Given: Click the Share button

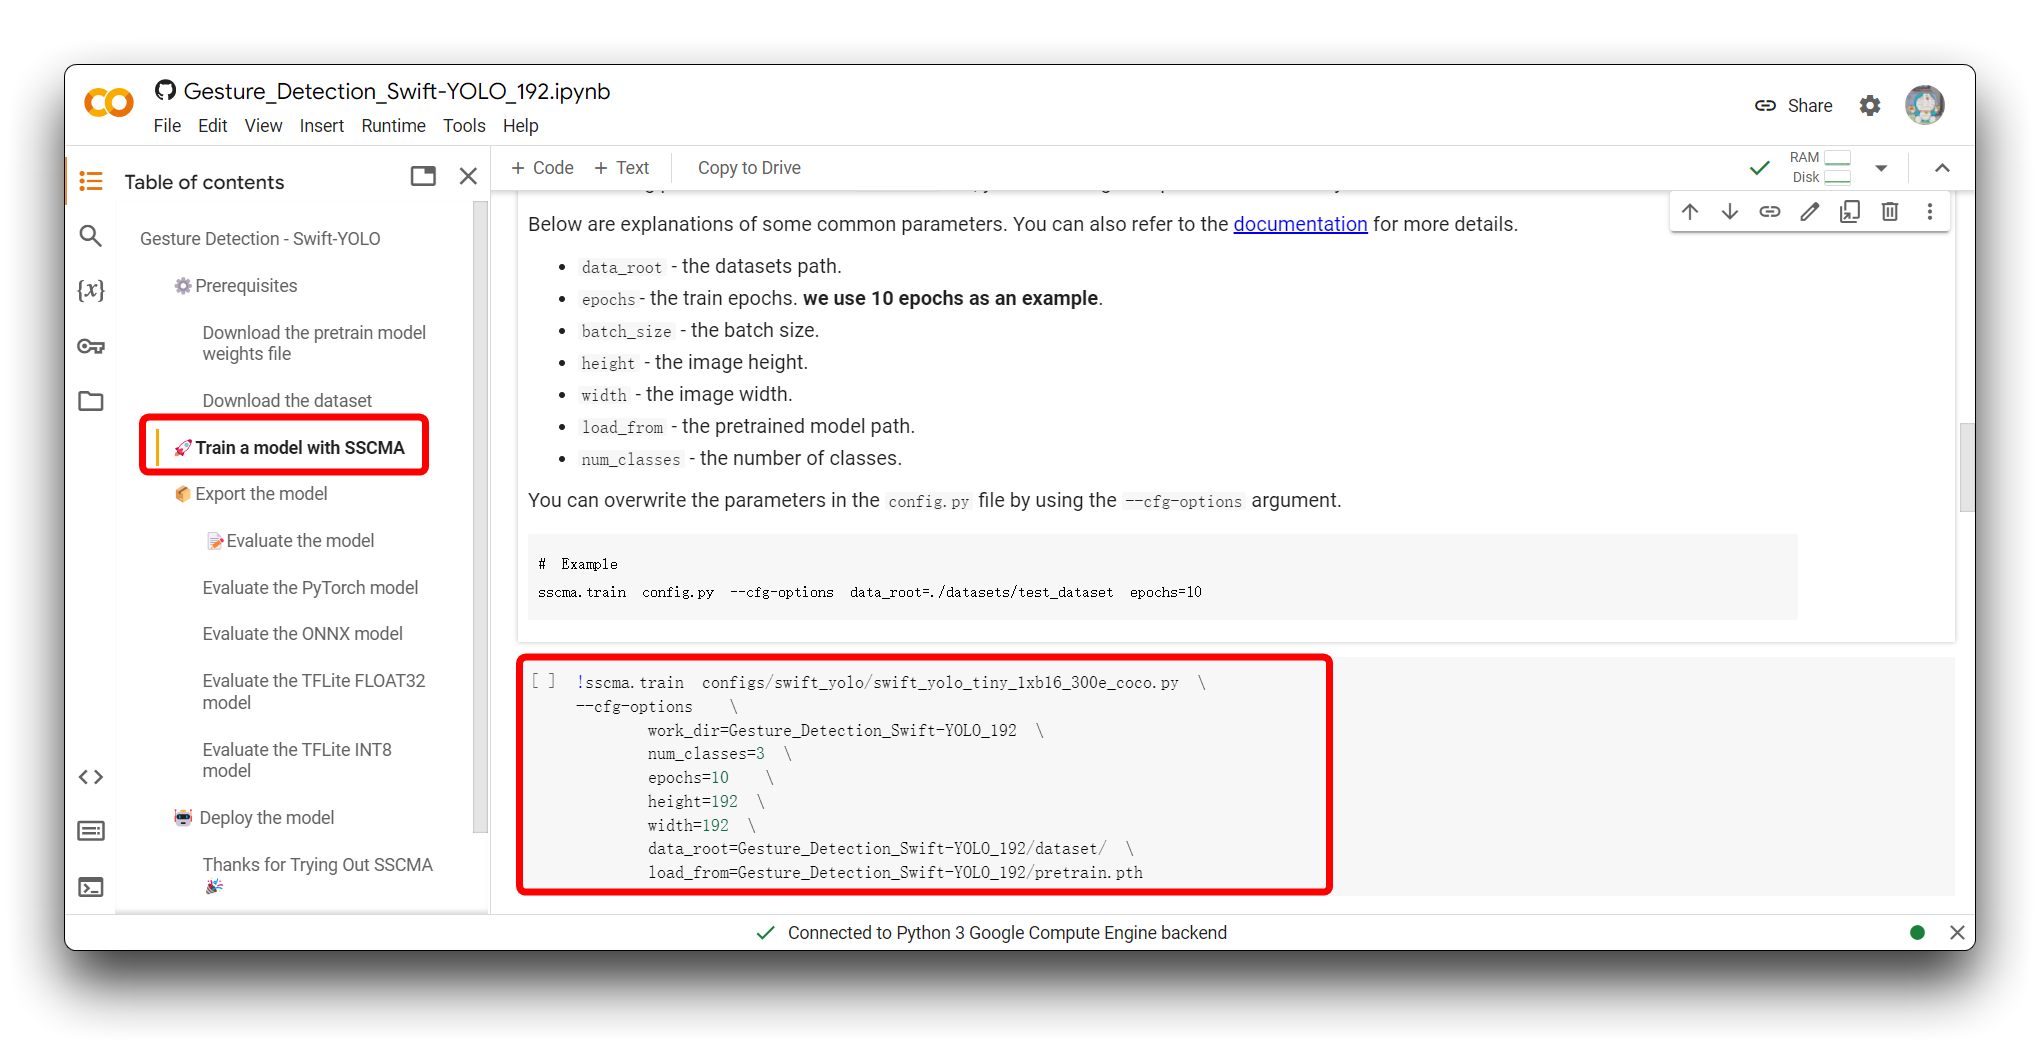Looking at the screenshot, I should click(1794, 105).
